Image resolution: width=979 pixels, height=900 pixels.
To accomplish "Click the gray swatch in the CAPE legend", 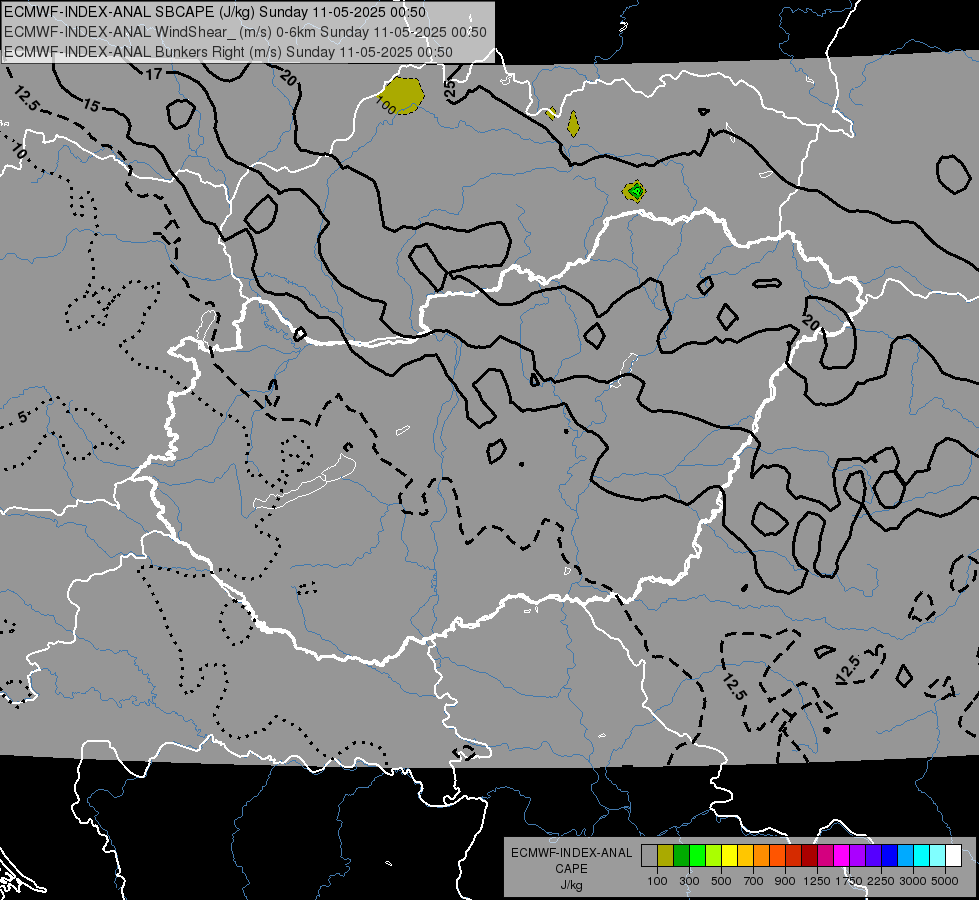I will pos(649,856).
